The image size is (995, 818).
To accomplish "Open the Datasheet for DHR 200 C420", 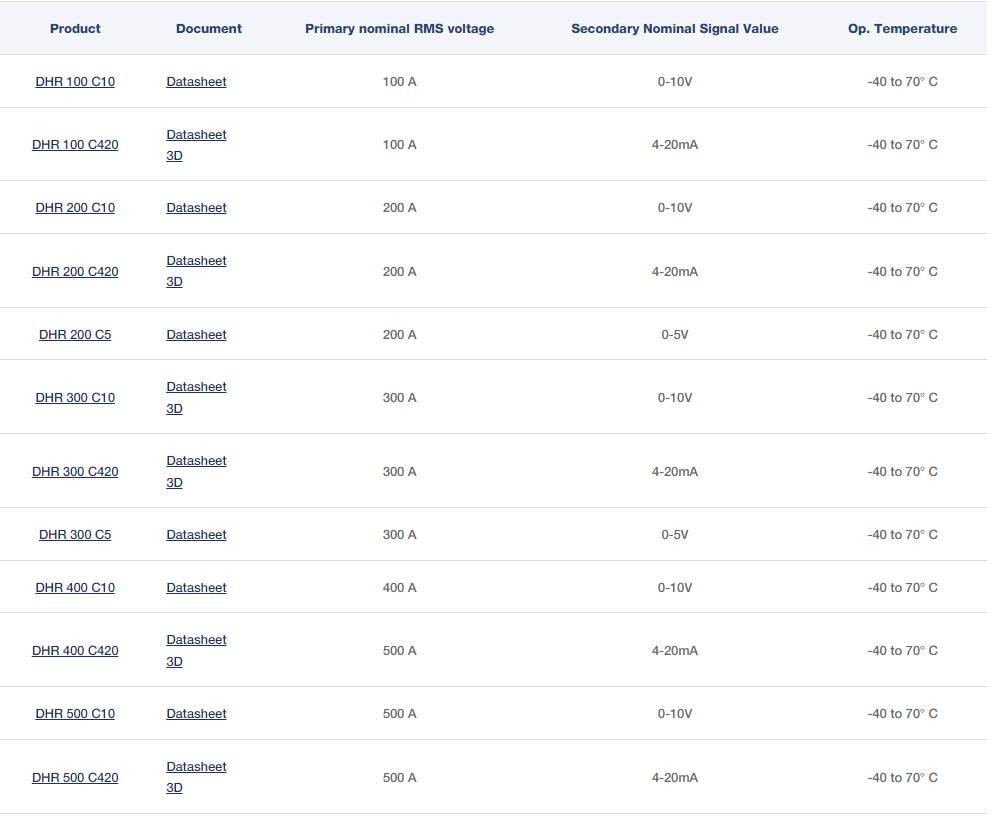I will [x=196, y=261].
